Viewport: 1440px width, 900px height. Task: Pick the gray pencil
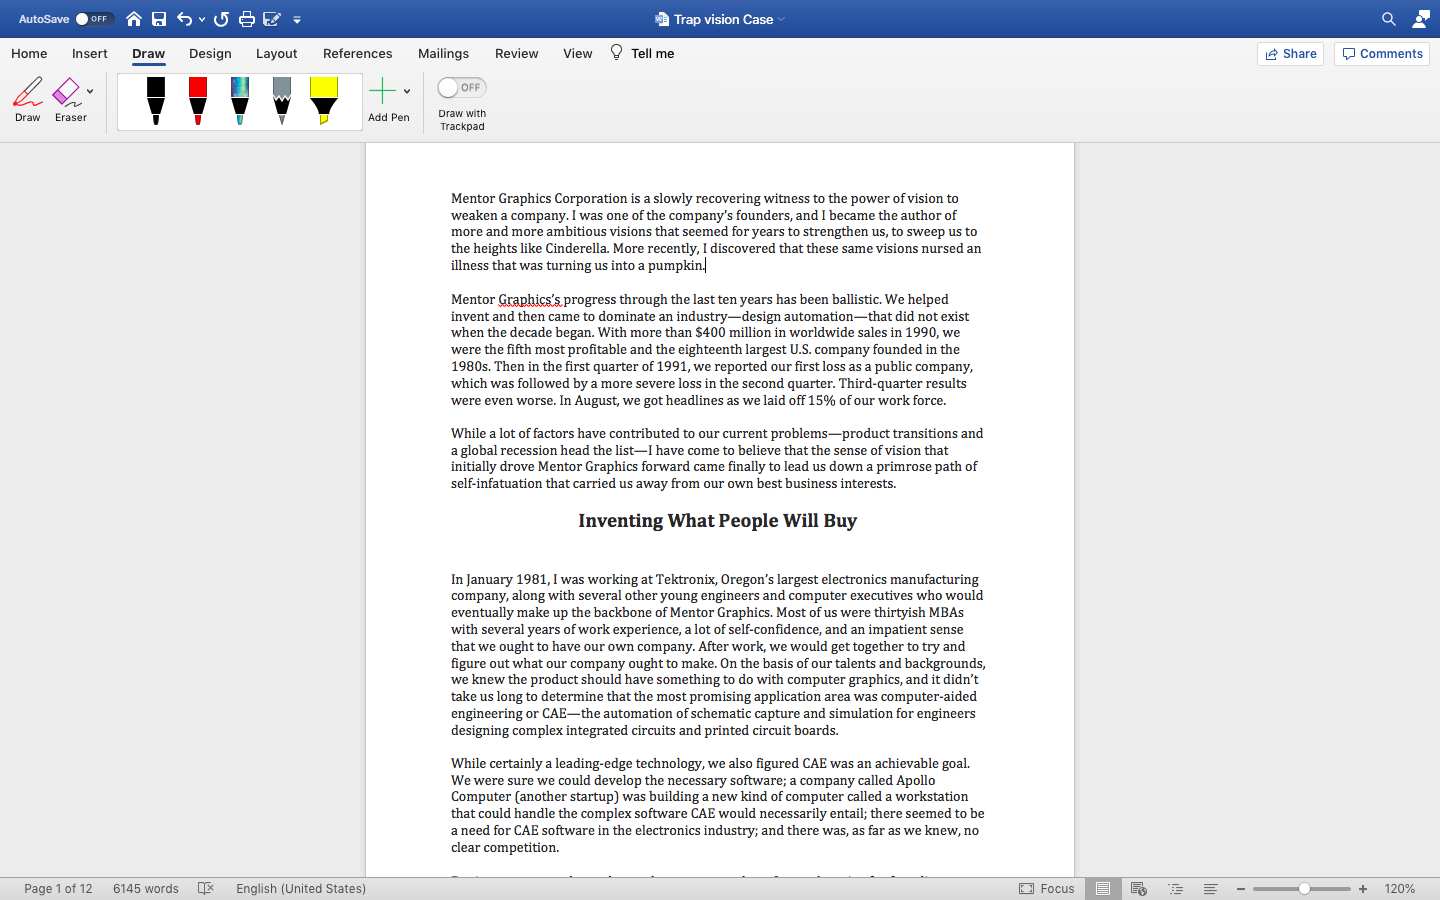point(282,101)
